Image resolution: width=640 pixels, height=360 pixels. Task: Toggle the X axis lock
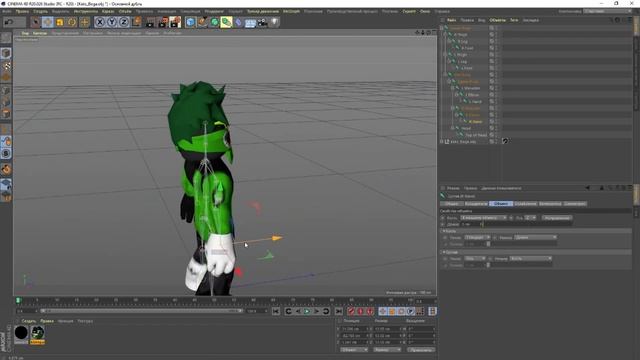(100, 22)
